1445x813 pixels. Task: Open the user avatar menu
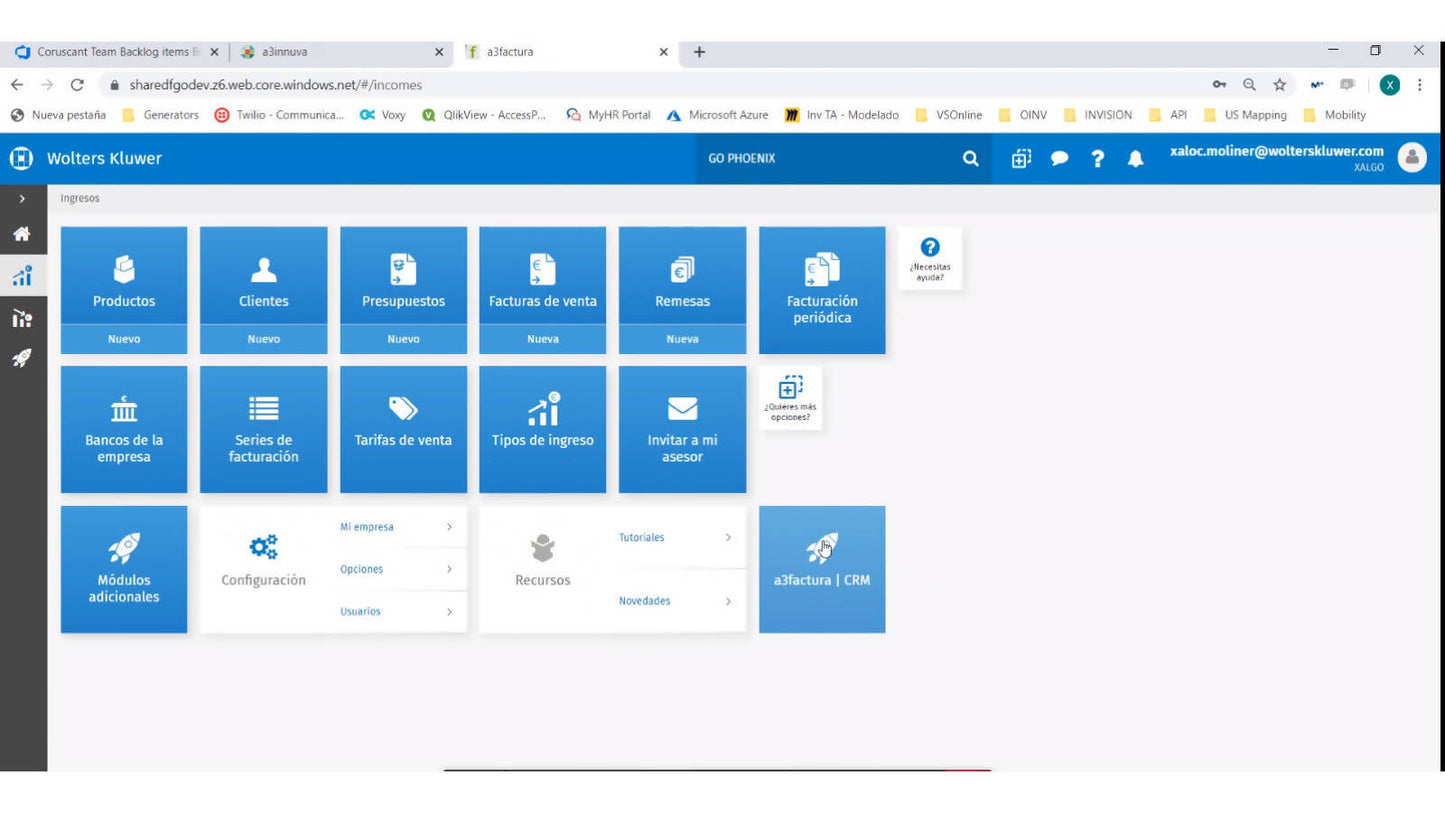tap(1412, 157)
